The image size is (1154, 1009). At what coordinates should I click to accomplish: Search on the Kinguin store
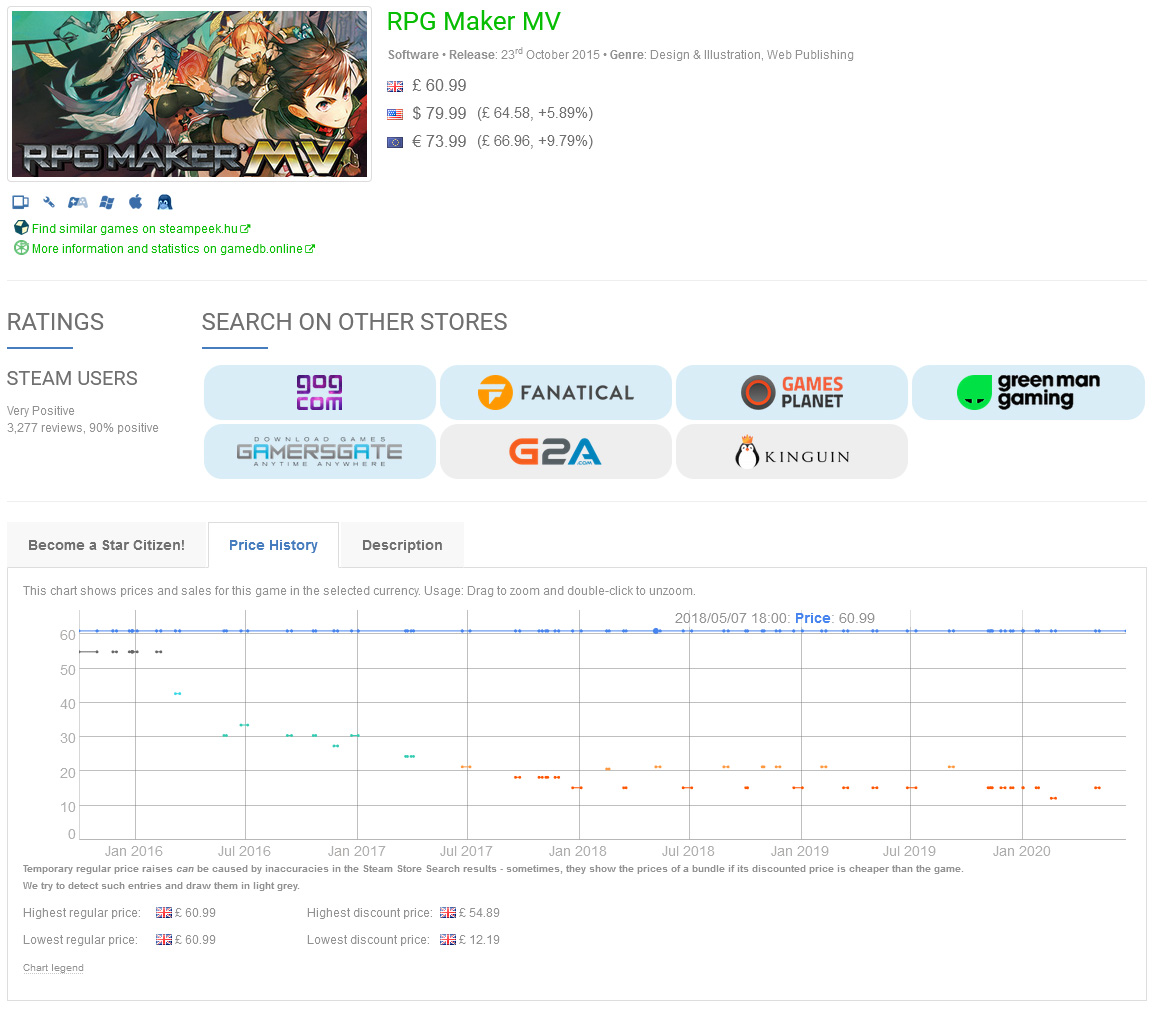pyautogui.click(x=791, y=451)
